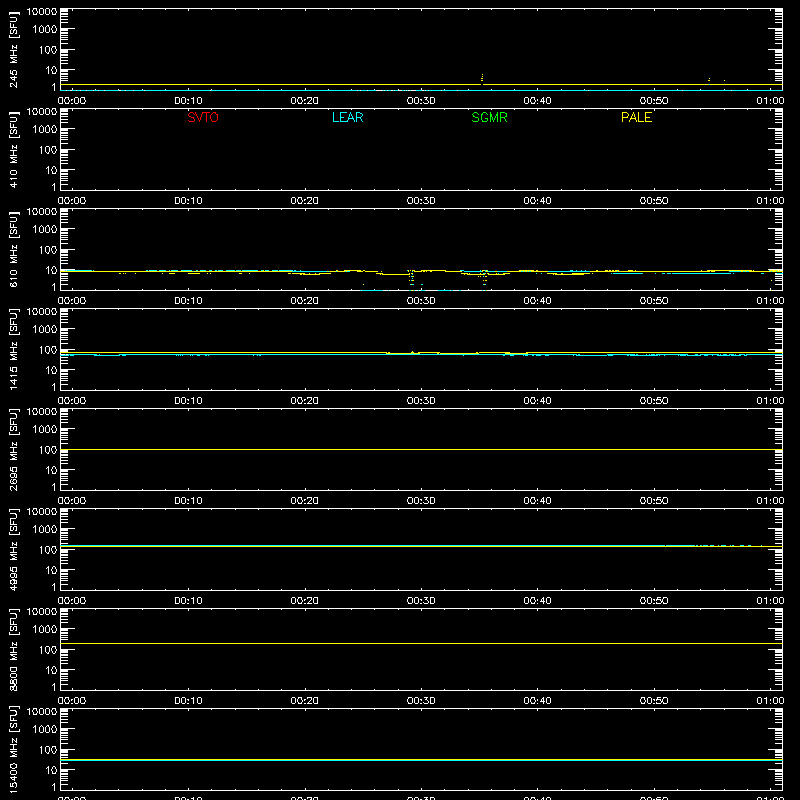Image resolution: width=800 pixels, height=800 pixels.
Task: Click the 10000 tick label on 245 MHz axis
Action: pyautogui.click(x=42, y=12)
